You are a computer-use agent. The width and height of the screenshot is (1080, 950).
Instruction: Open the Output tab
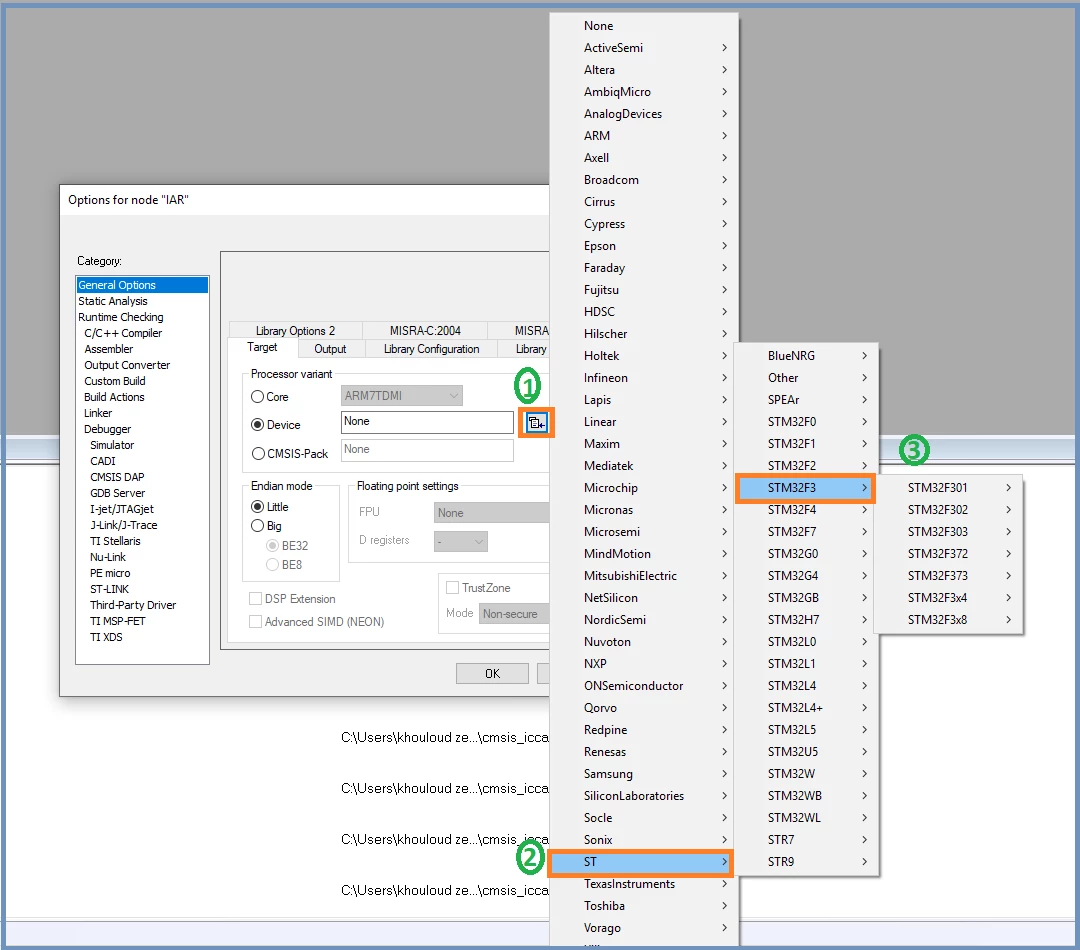point(330,349)
